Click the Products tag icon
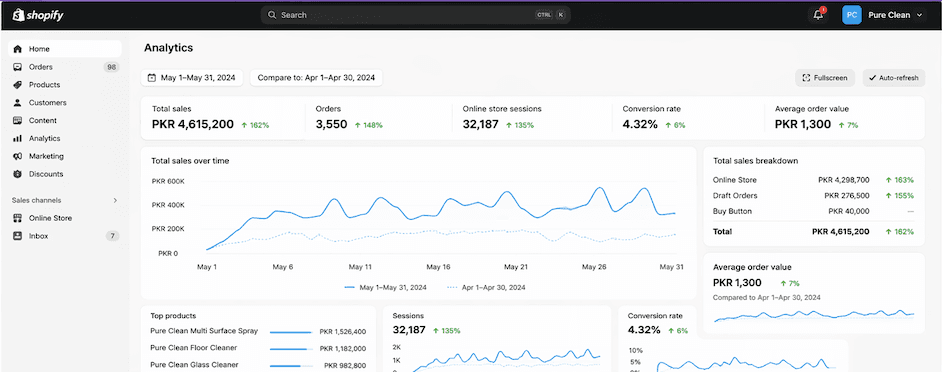 click(17, 85)
